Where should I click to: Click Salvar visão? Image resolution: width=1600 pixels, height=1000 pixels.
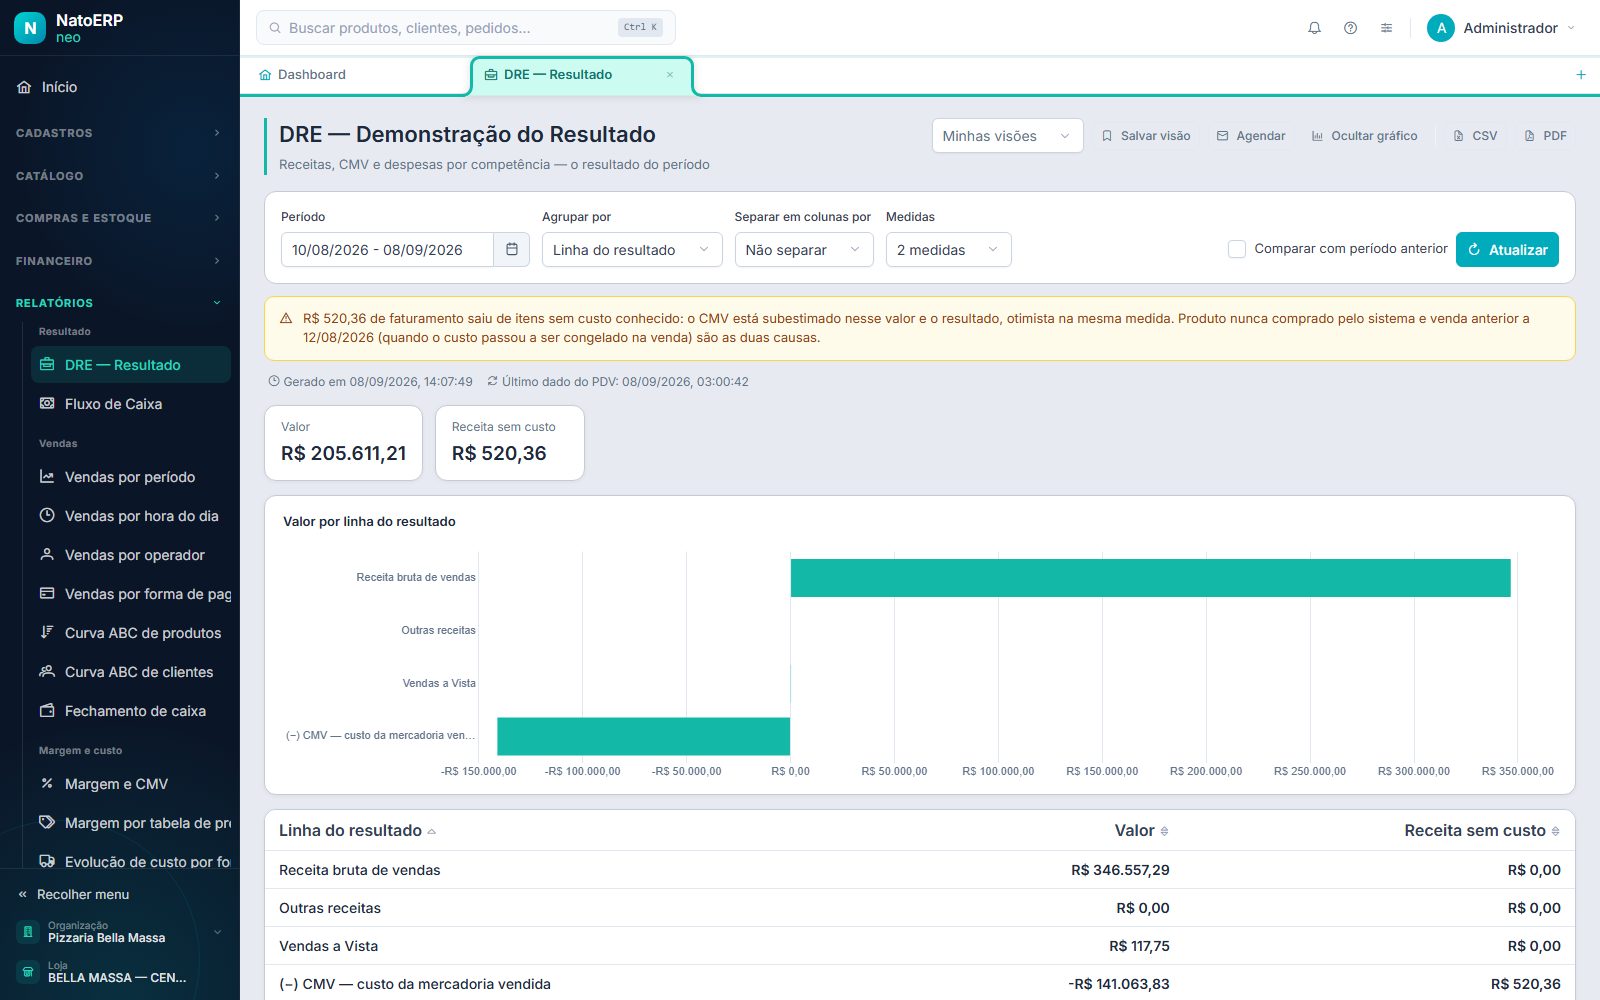[x=1146, y=136]
